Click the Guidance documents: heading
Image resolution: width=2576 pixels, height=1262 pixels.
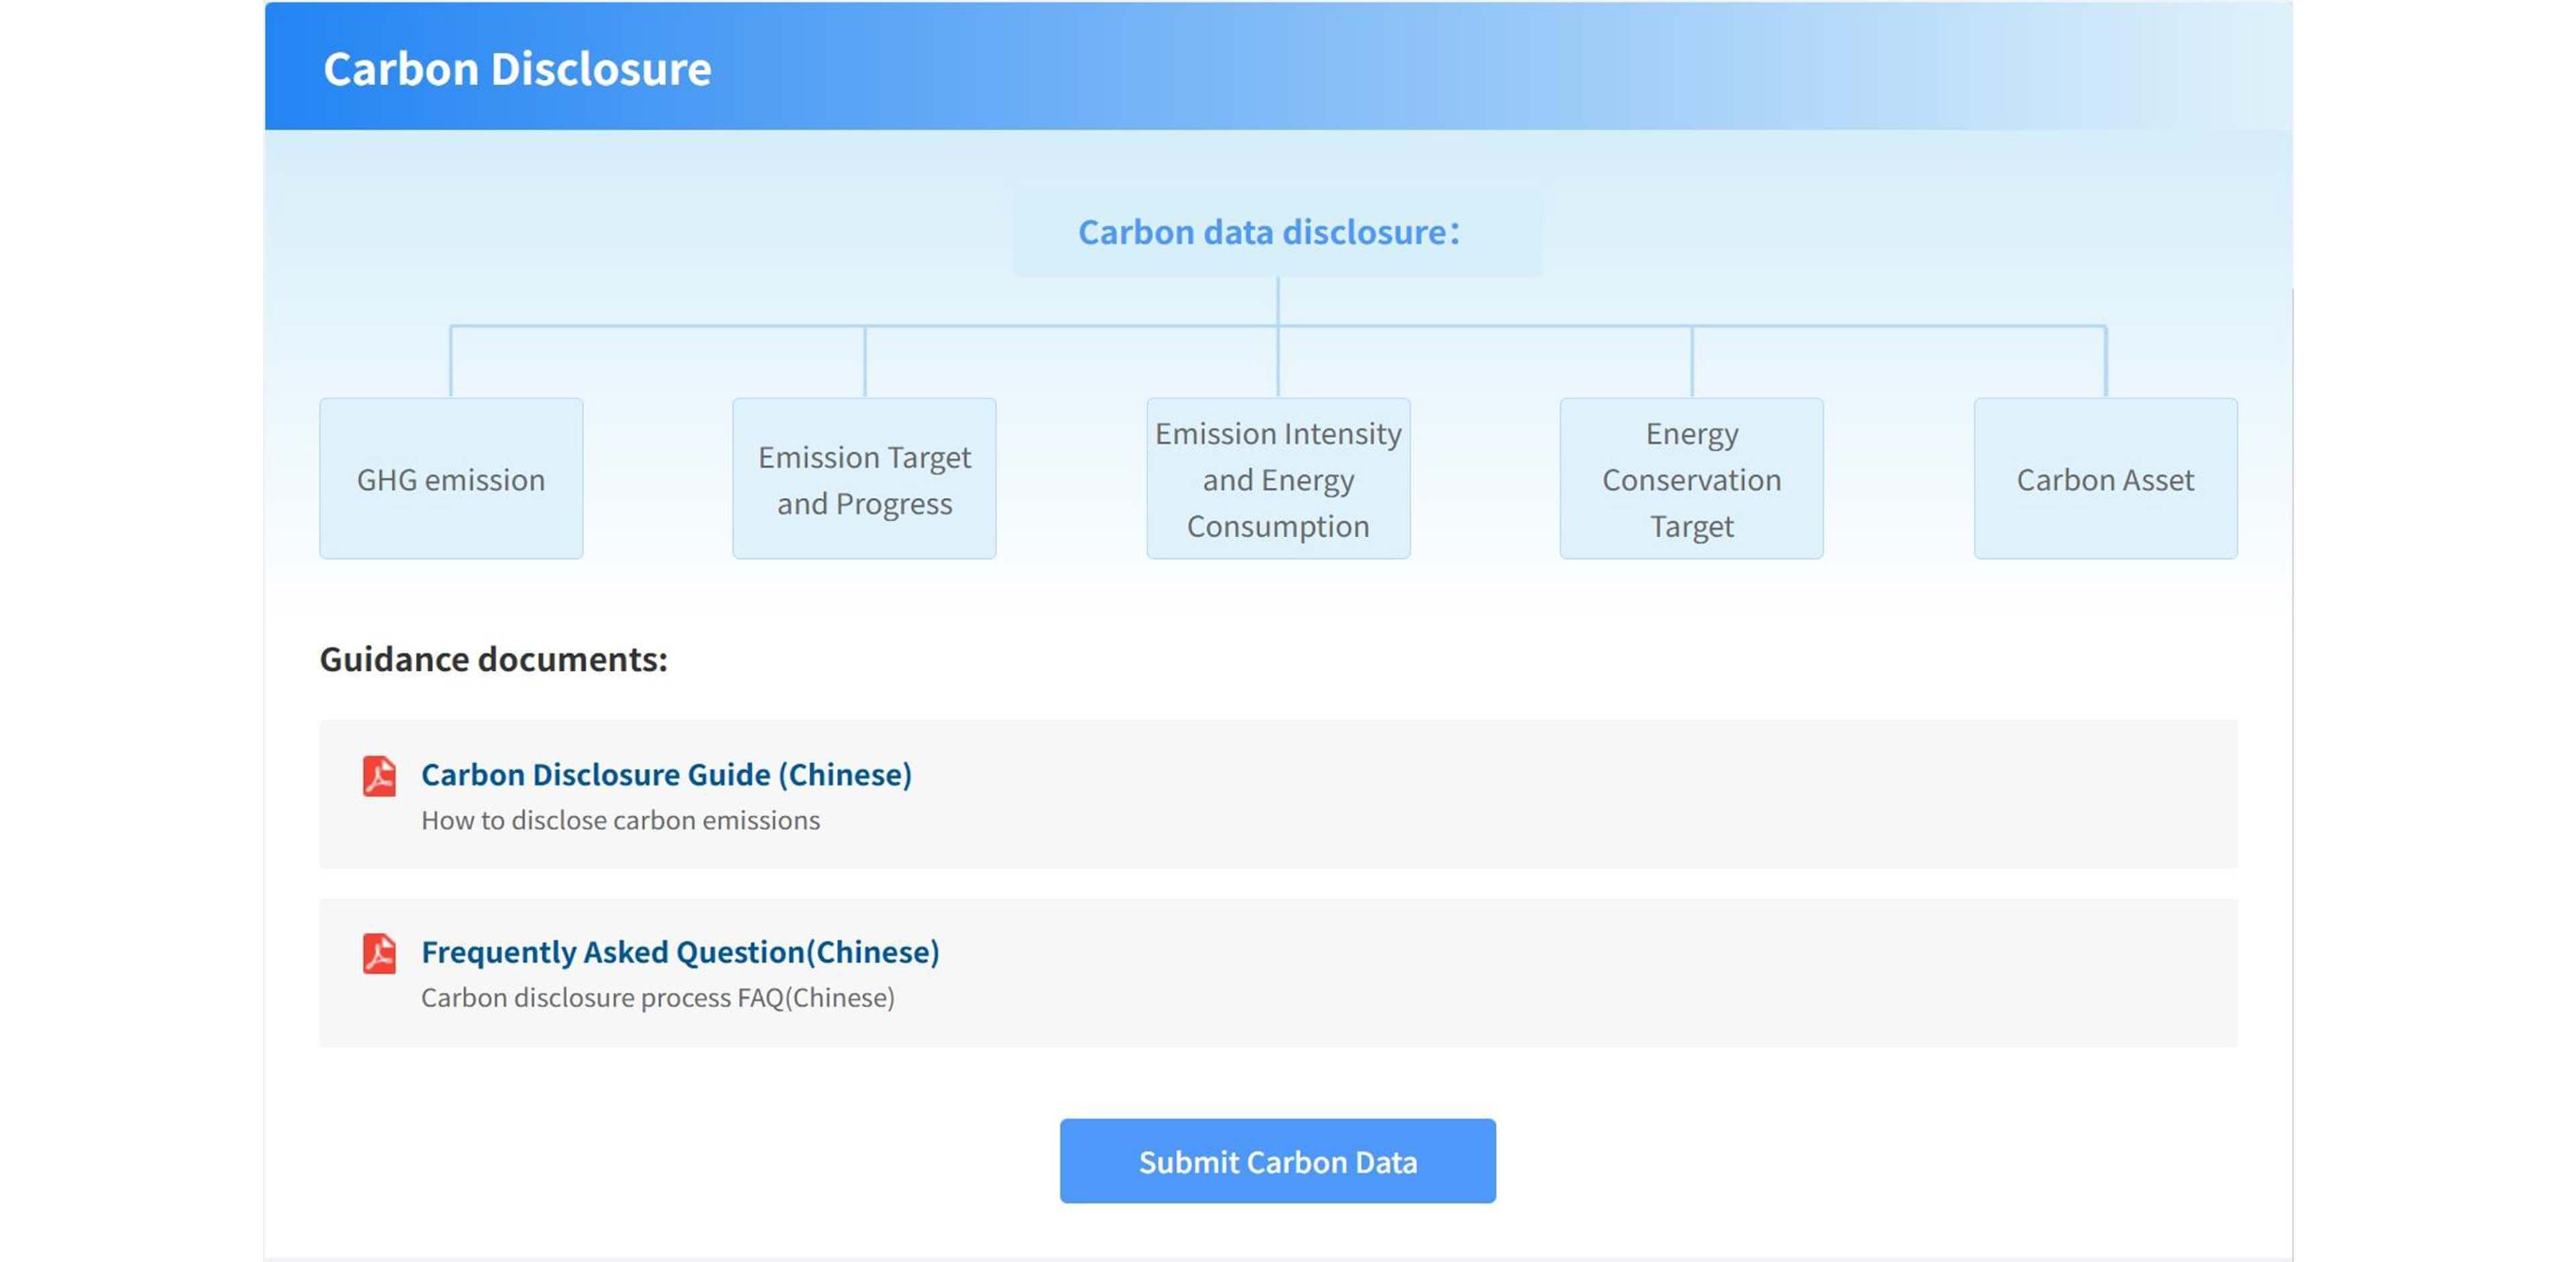coord(493,659)
